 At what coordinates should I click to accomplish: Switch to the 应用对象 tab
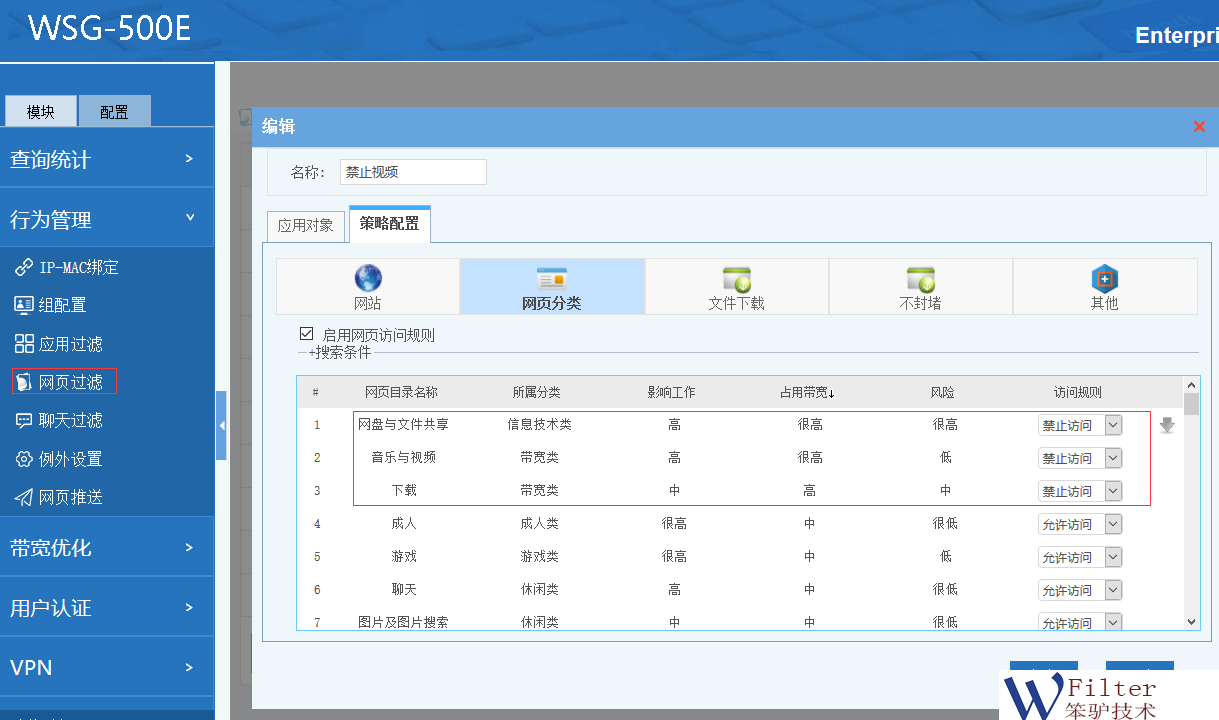click(305, 225)
